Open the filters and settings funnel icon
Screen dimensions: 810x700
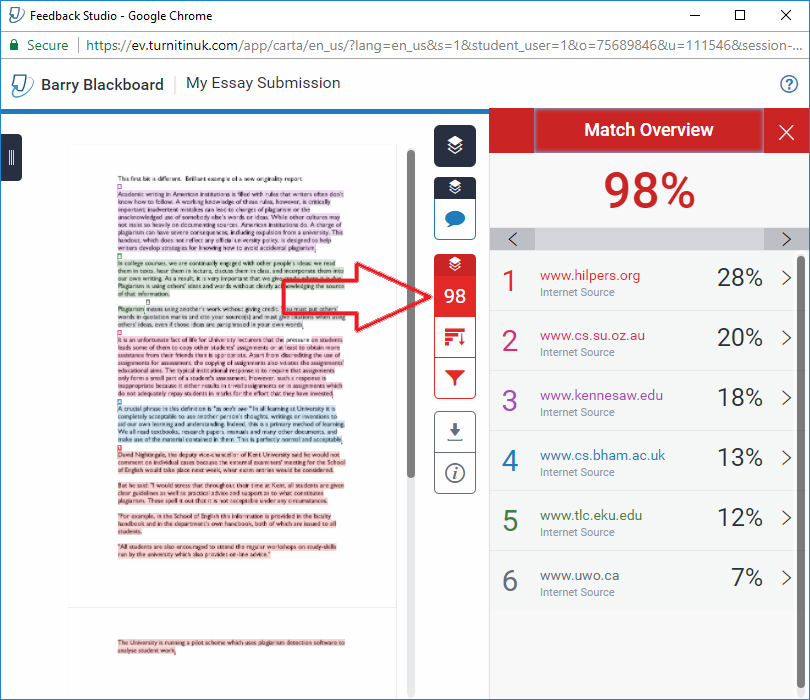pos(455,378)
